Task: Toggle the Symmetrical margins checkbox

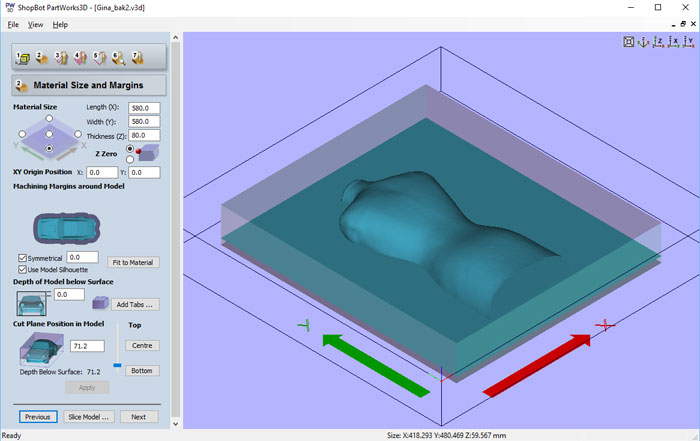Action: (22, 258)
